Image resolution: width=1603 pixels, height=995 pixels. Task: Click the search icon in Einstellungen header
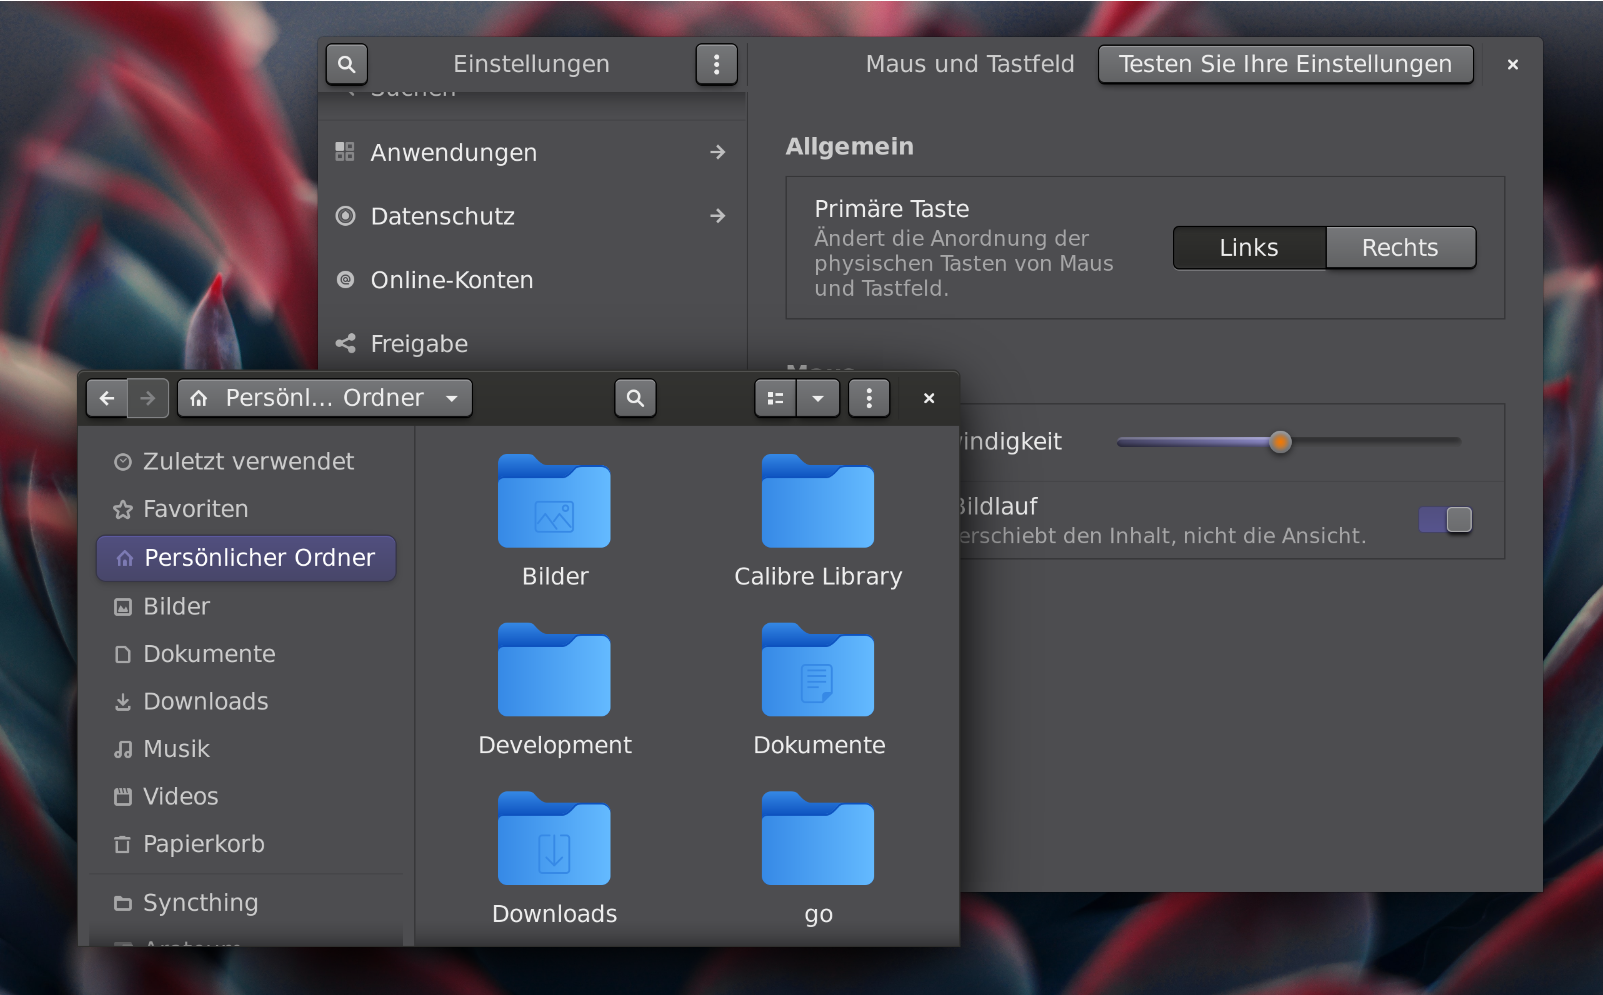point(347,65)
